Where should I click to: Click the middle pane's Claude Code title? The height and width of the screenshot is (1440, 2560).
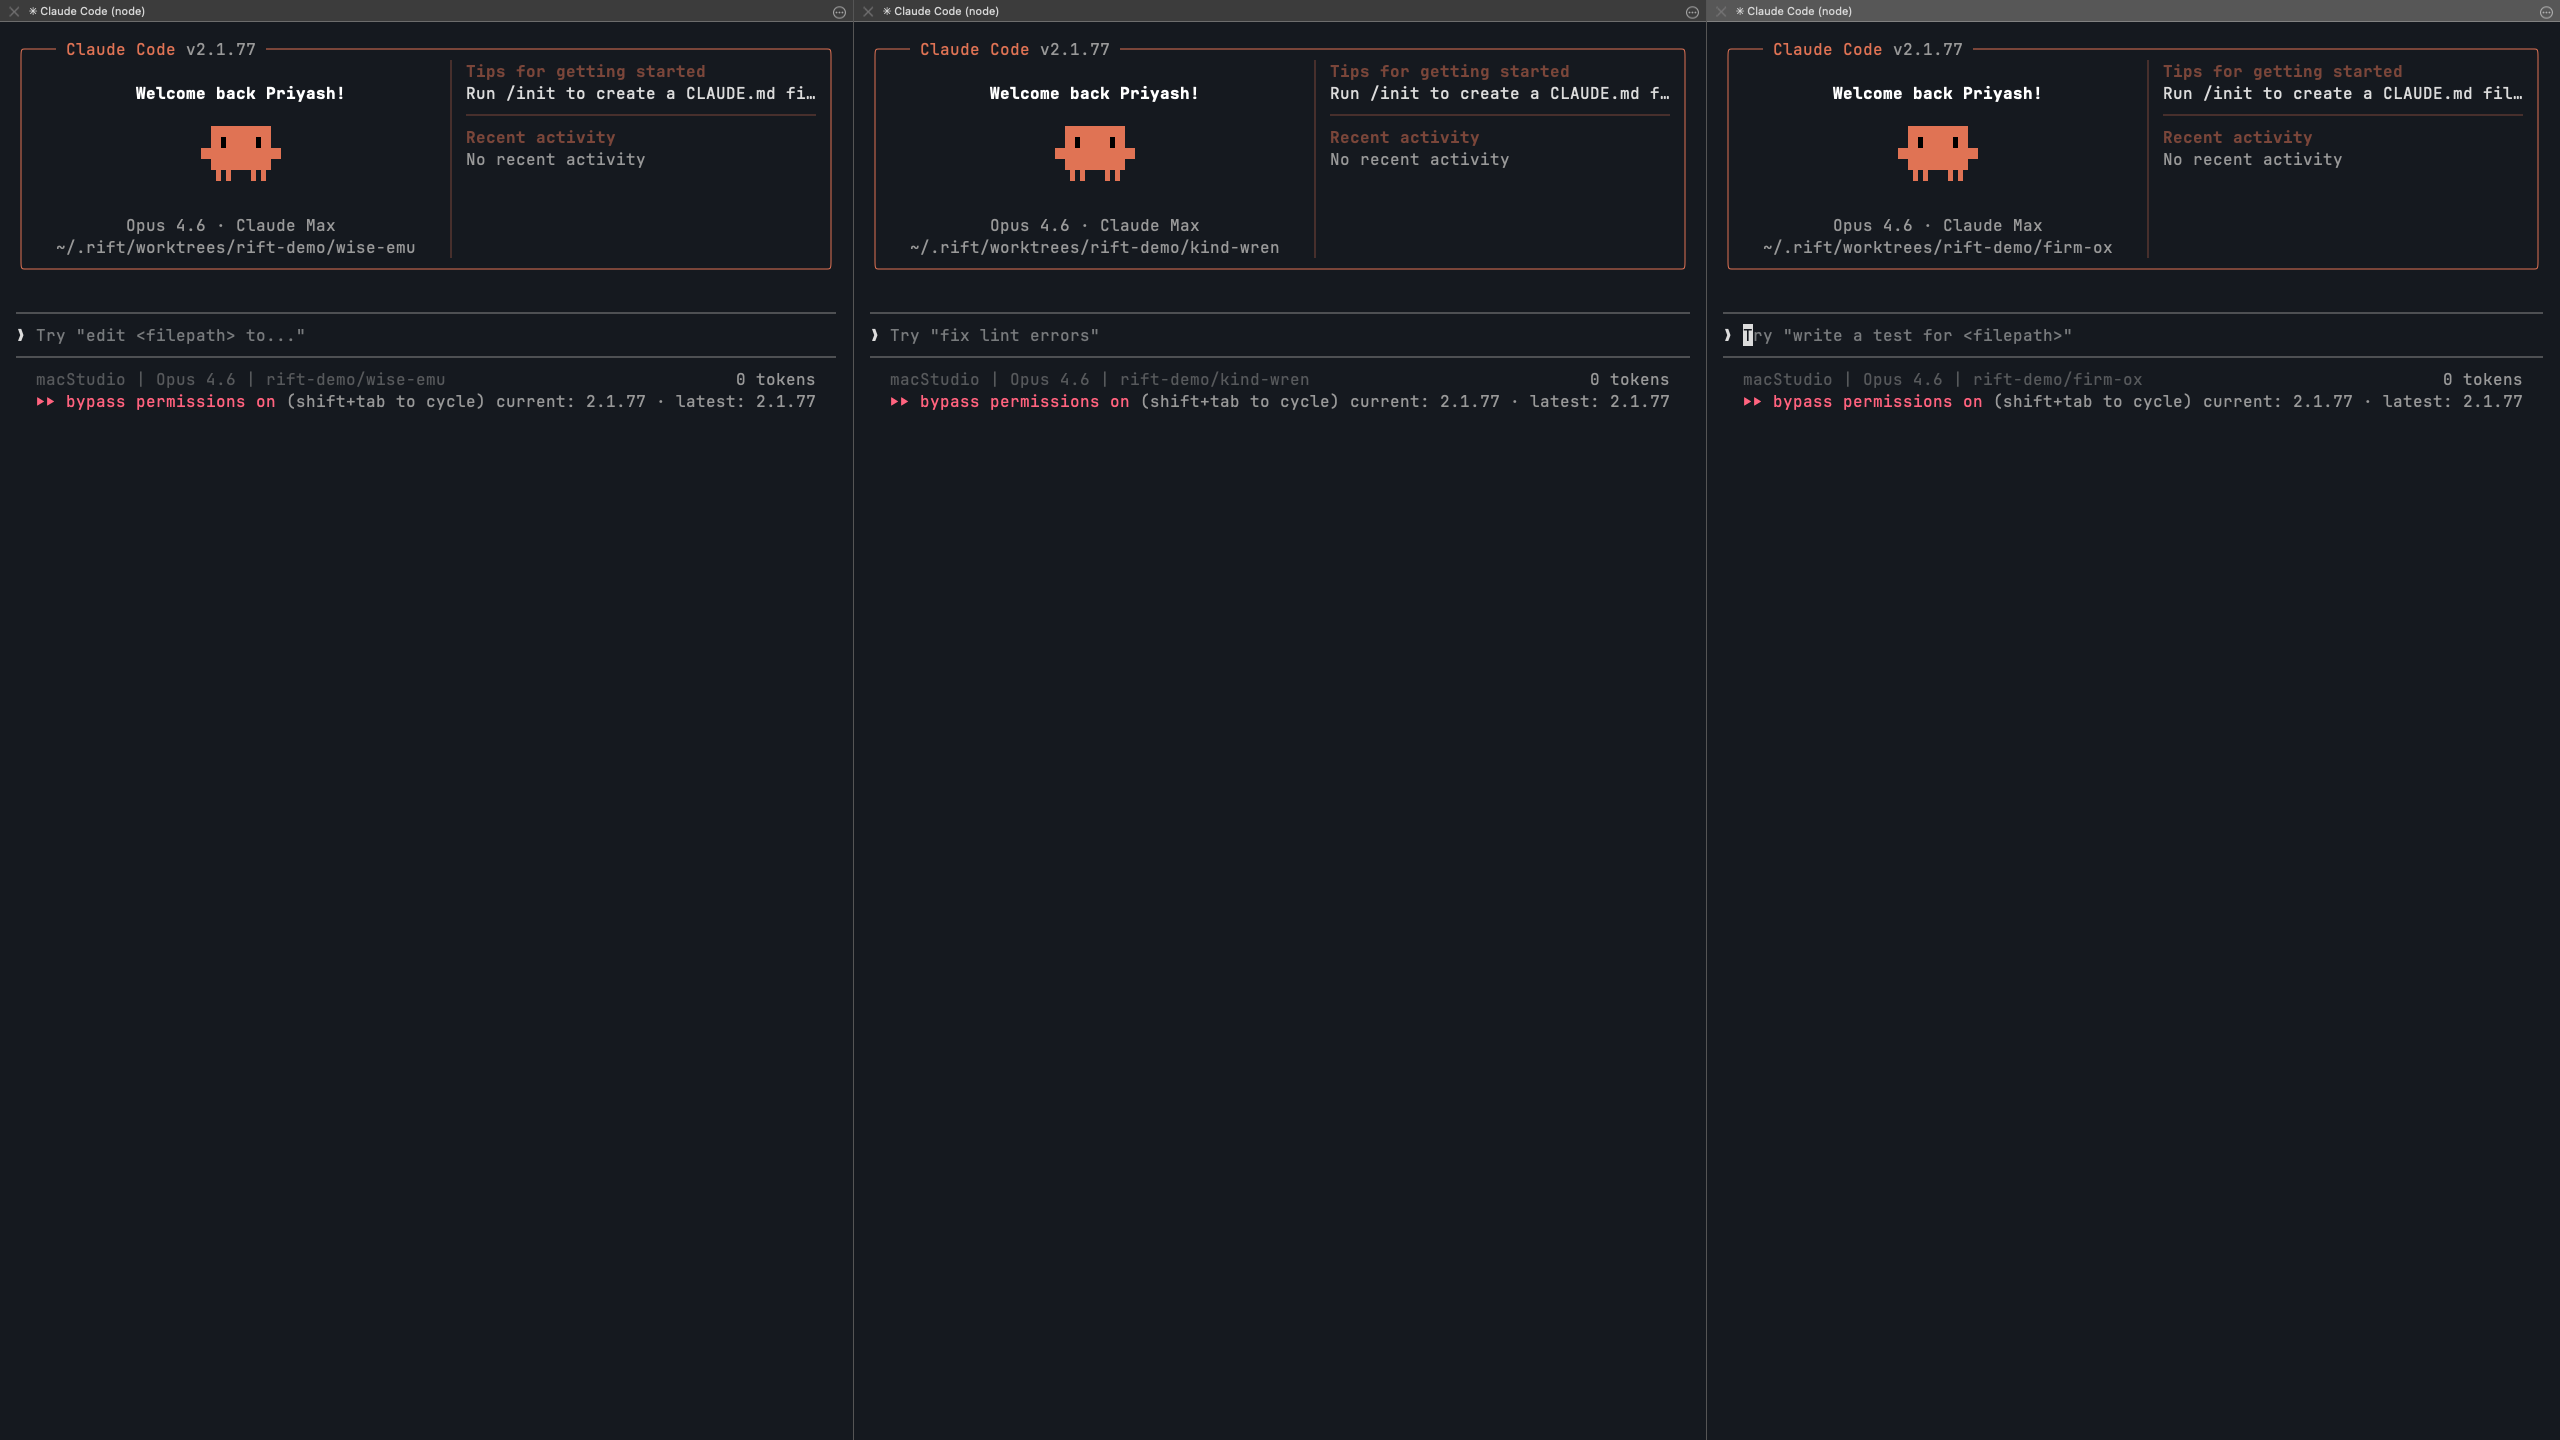[946, 12]
